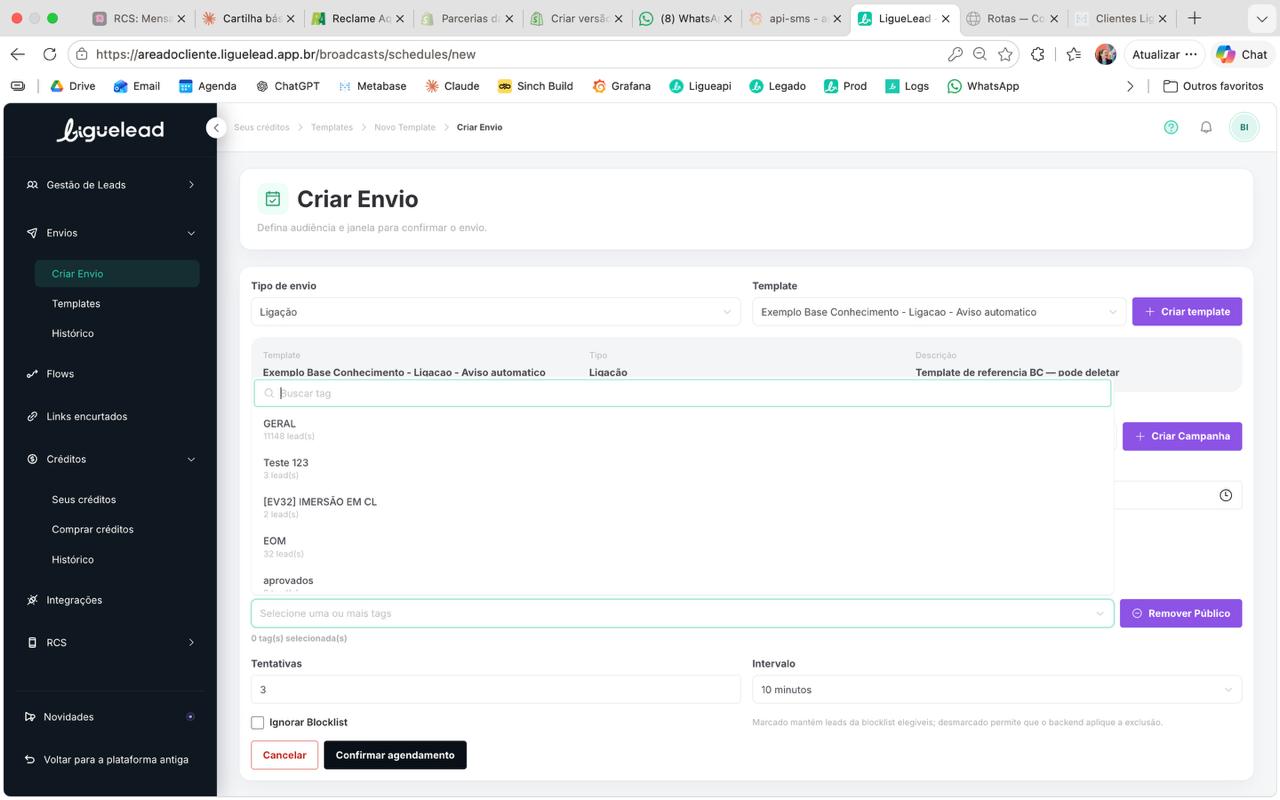Open the notifications bell icon

[x=1206, y=127]
